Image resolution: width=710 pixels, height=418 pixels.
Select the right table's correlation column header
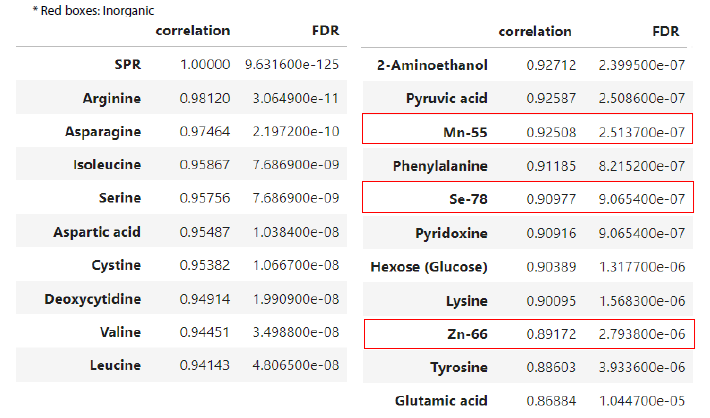pyautogui.click(x=535, y=31)
